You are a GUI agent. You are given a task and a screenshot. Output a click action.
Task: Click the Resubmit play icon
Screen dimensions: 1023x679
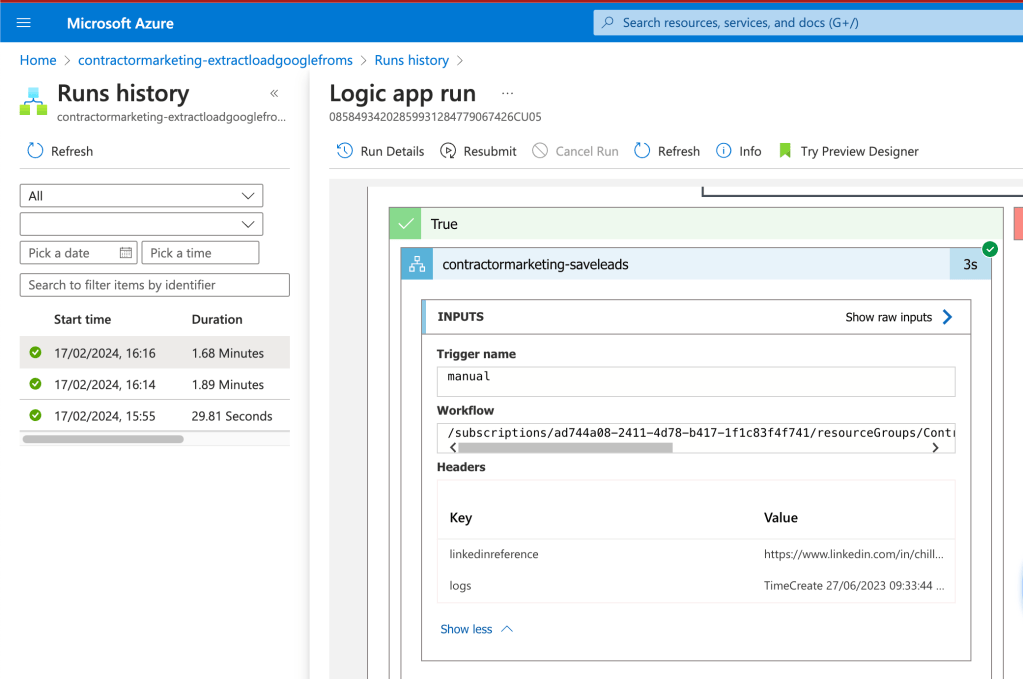tap(448, 151)
